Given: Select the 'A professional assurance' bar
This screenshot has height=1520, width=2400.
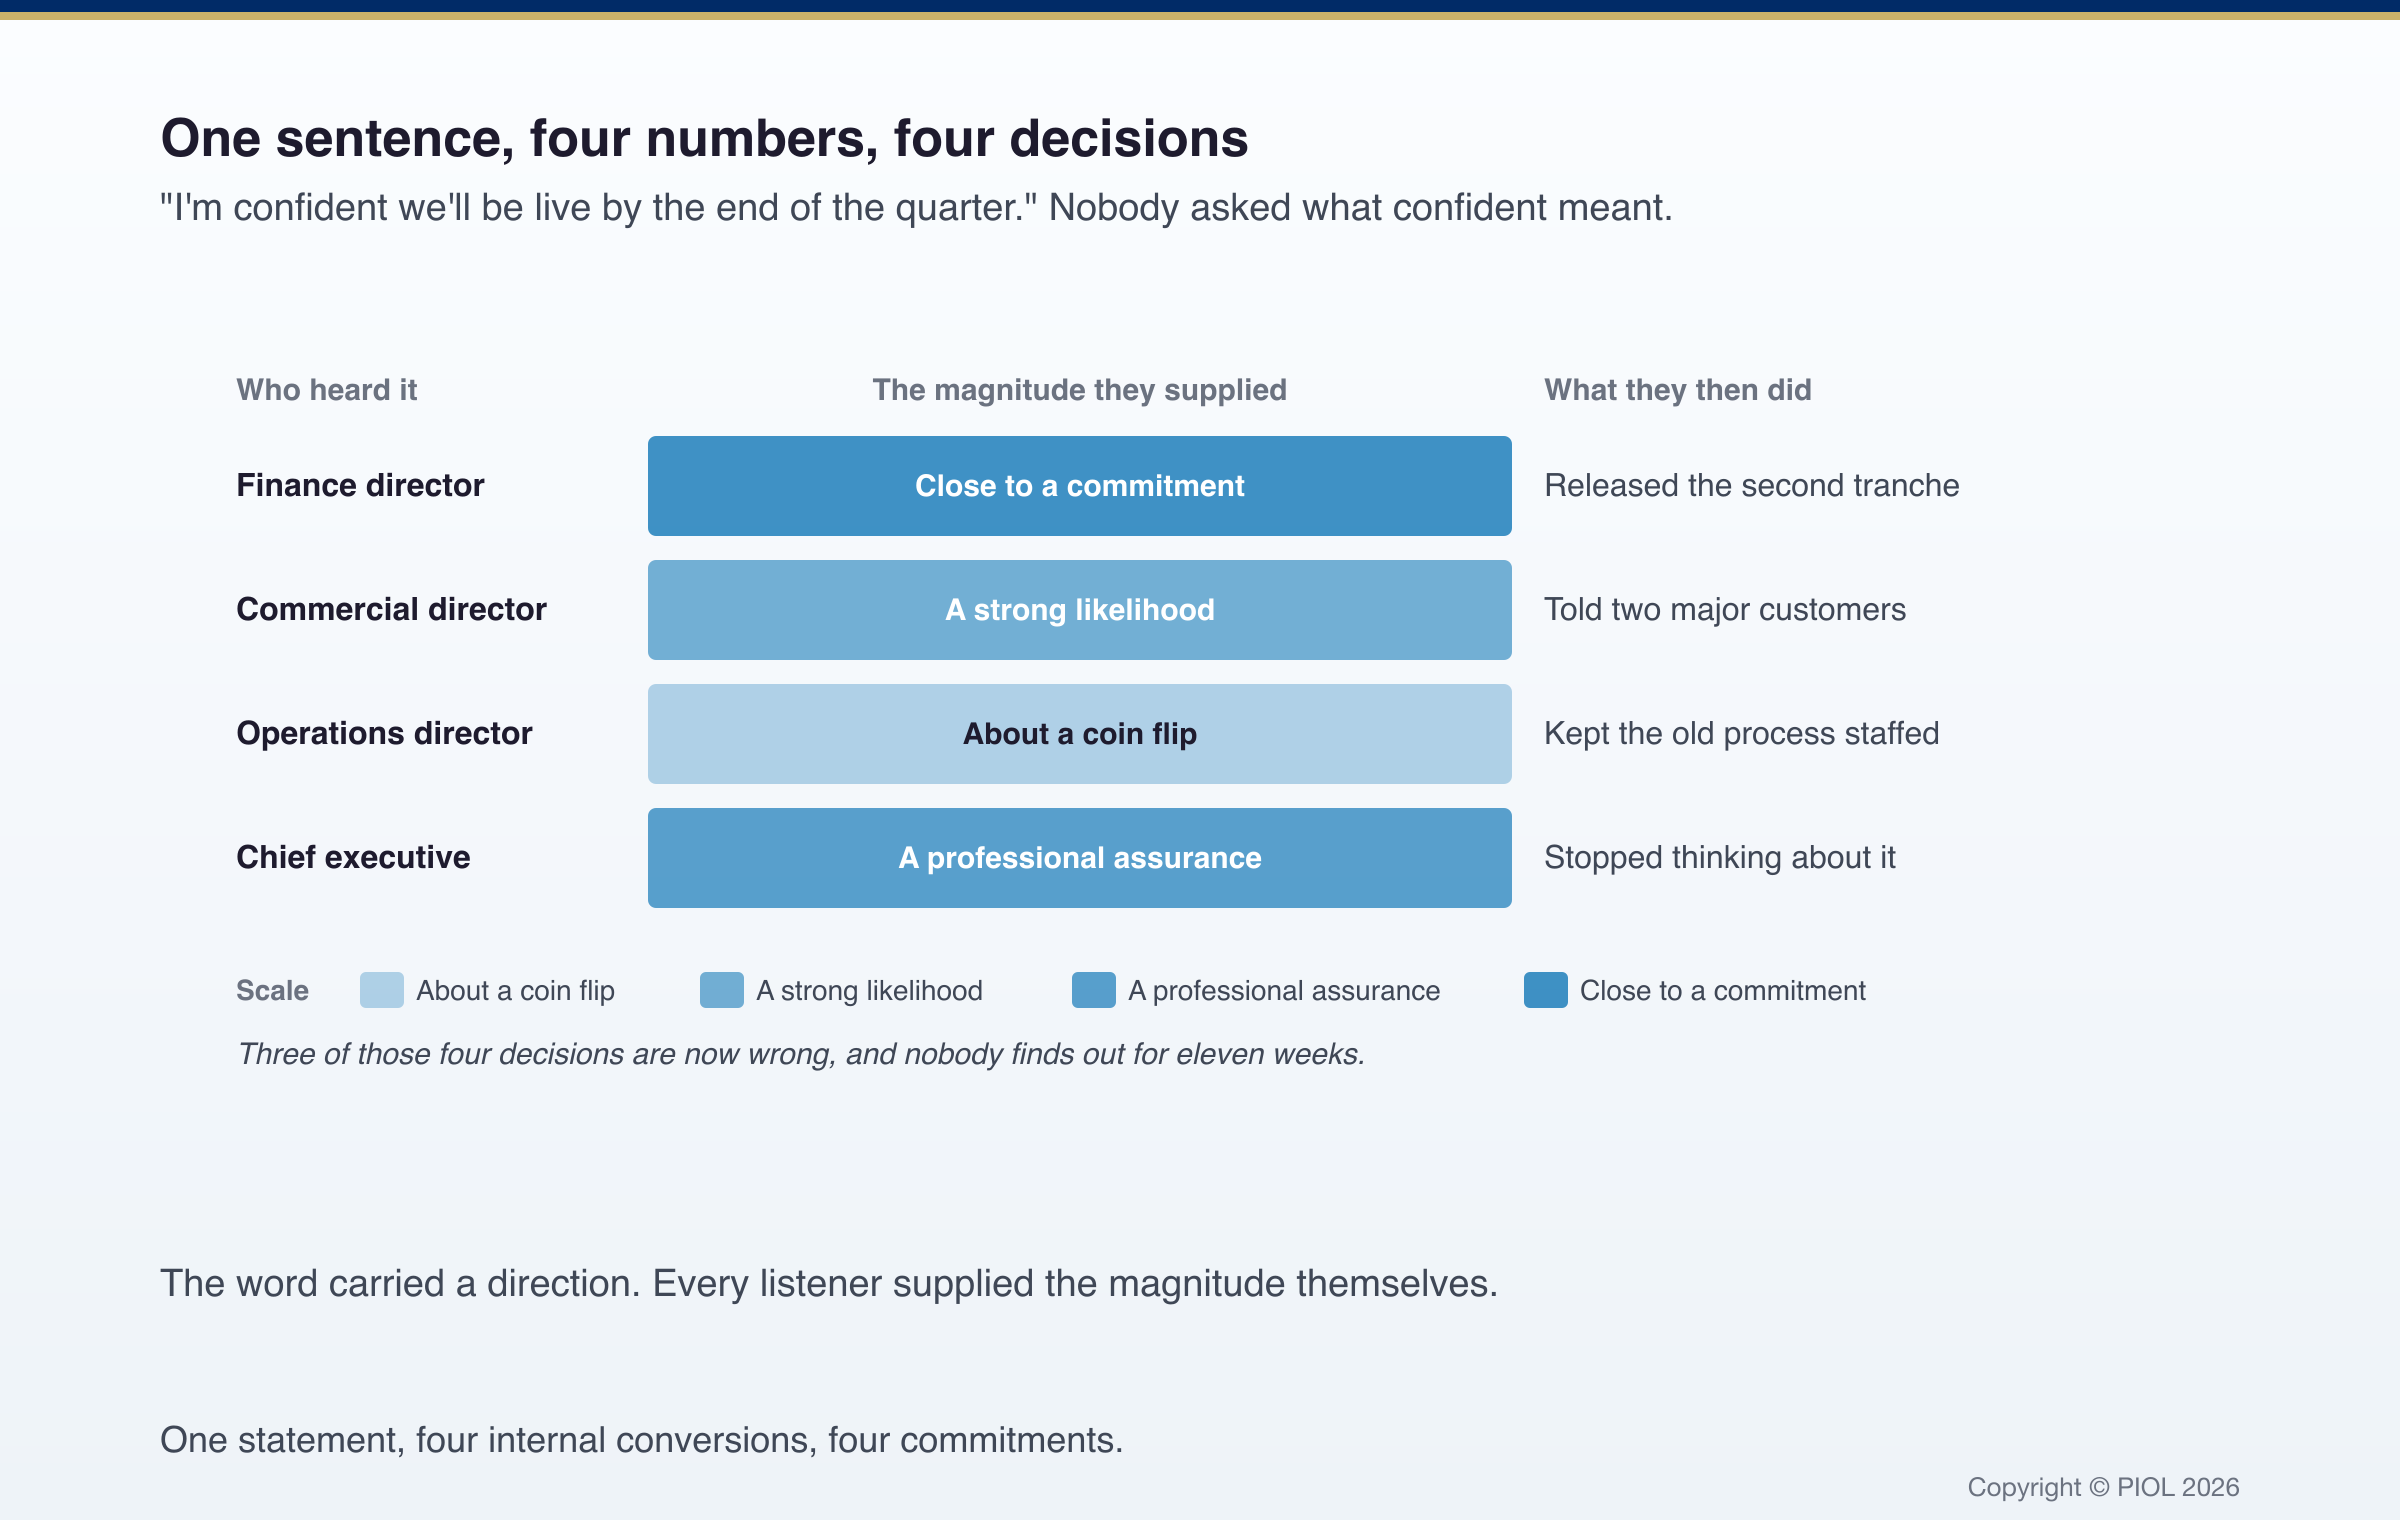Looking at the screenshot, I should point(1080,858).
